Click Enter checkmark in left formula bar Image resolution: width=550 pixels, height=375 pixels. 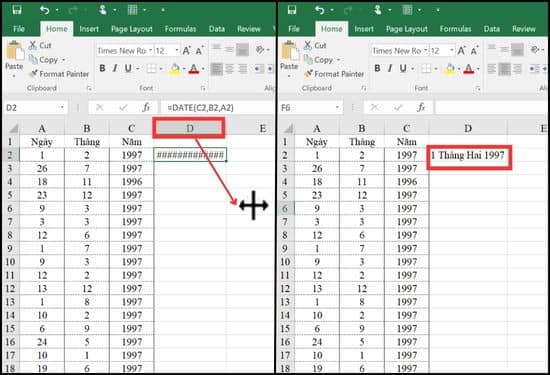tap(123, 107)
